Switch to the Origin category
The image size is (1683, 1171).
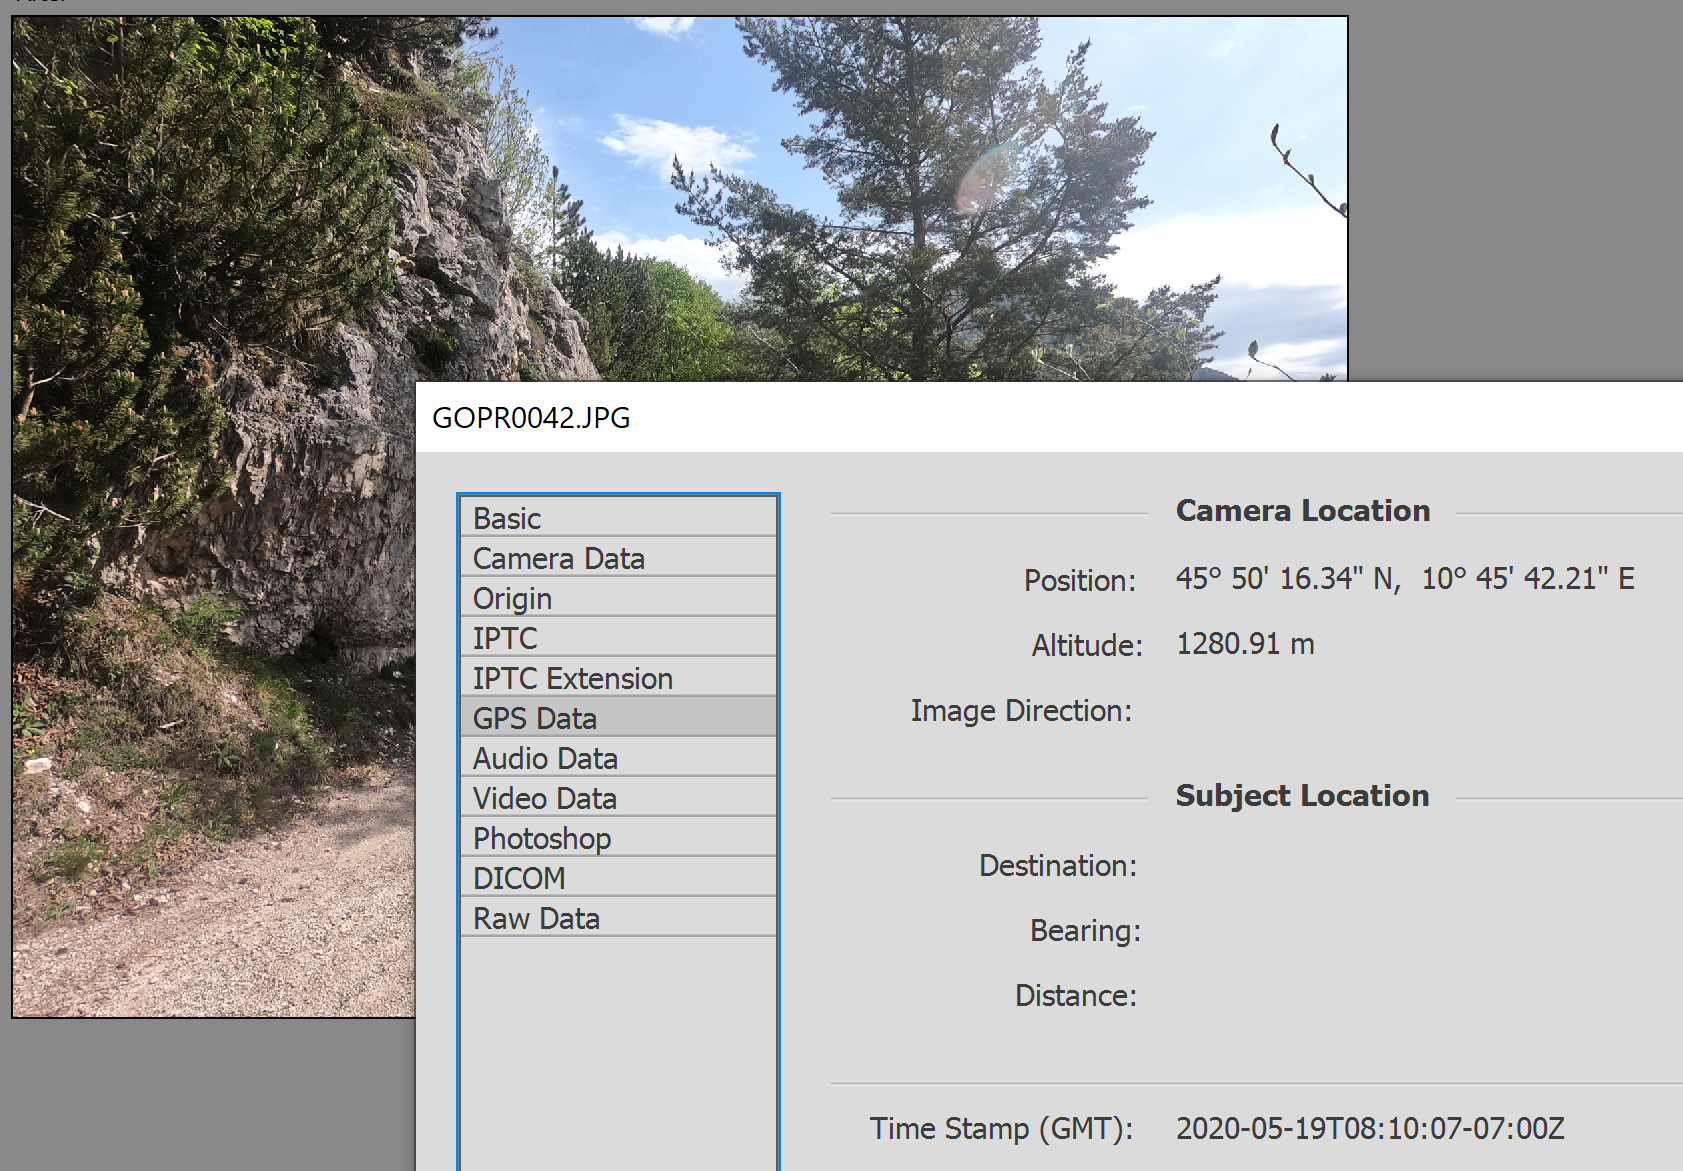[x=618, y=598]
